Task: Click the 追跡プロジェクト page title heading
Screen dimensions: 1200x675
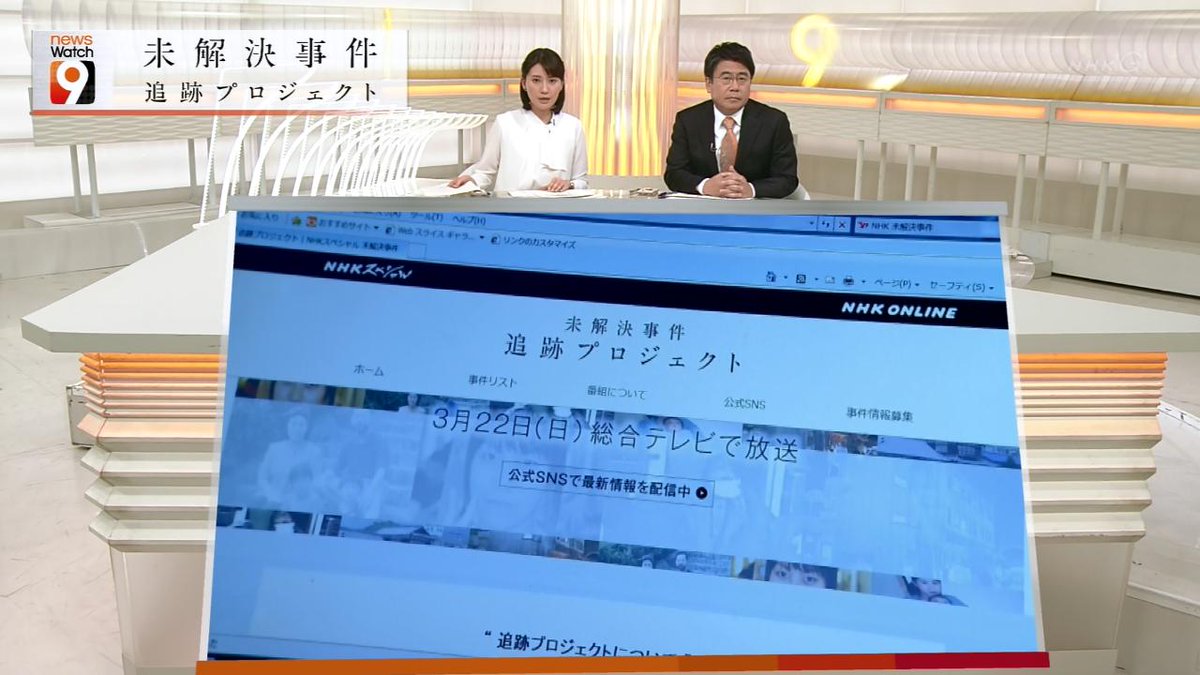Action: pos(623,353)
